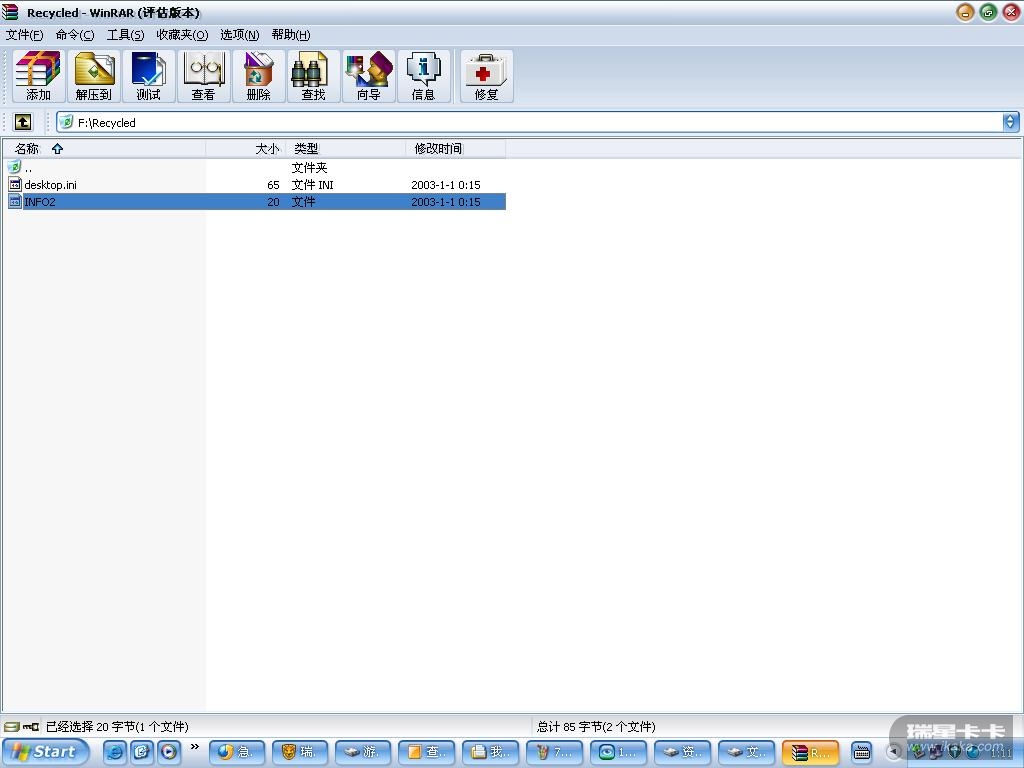Open the 收藏夹(O) menu

coord(182,35)
